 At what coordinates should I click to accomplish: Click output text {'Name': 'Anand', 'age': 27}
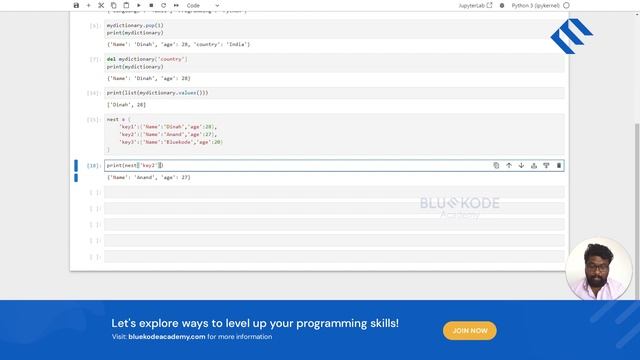[149, 178]
